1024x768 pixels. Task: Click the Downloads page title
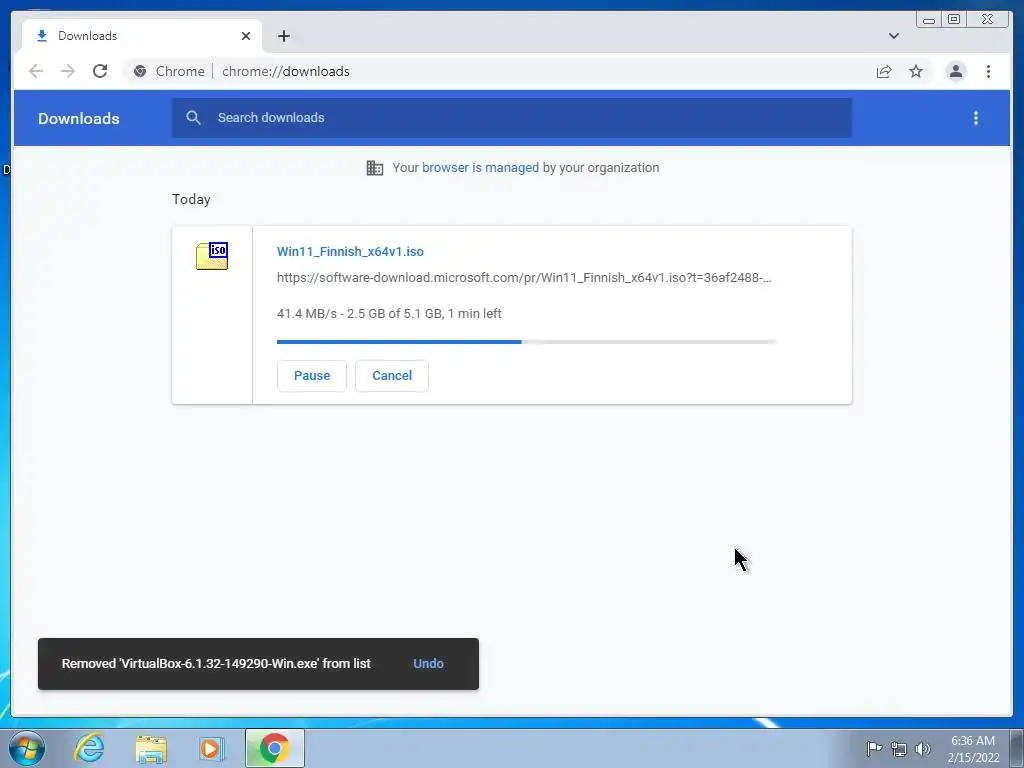tap(78, 118)
